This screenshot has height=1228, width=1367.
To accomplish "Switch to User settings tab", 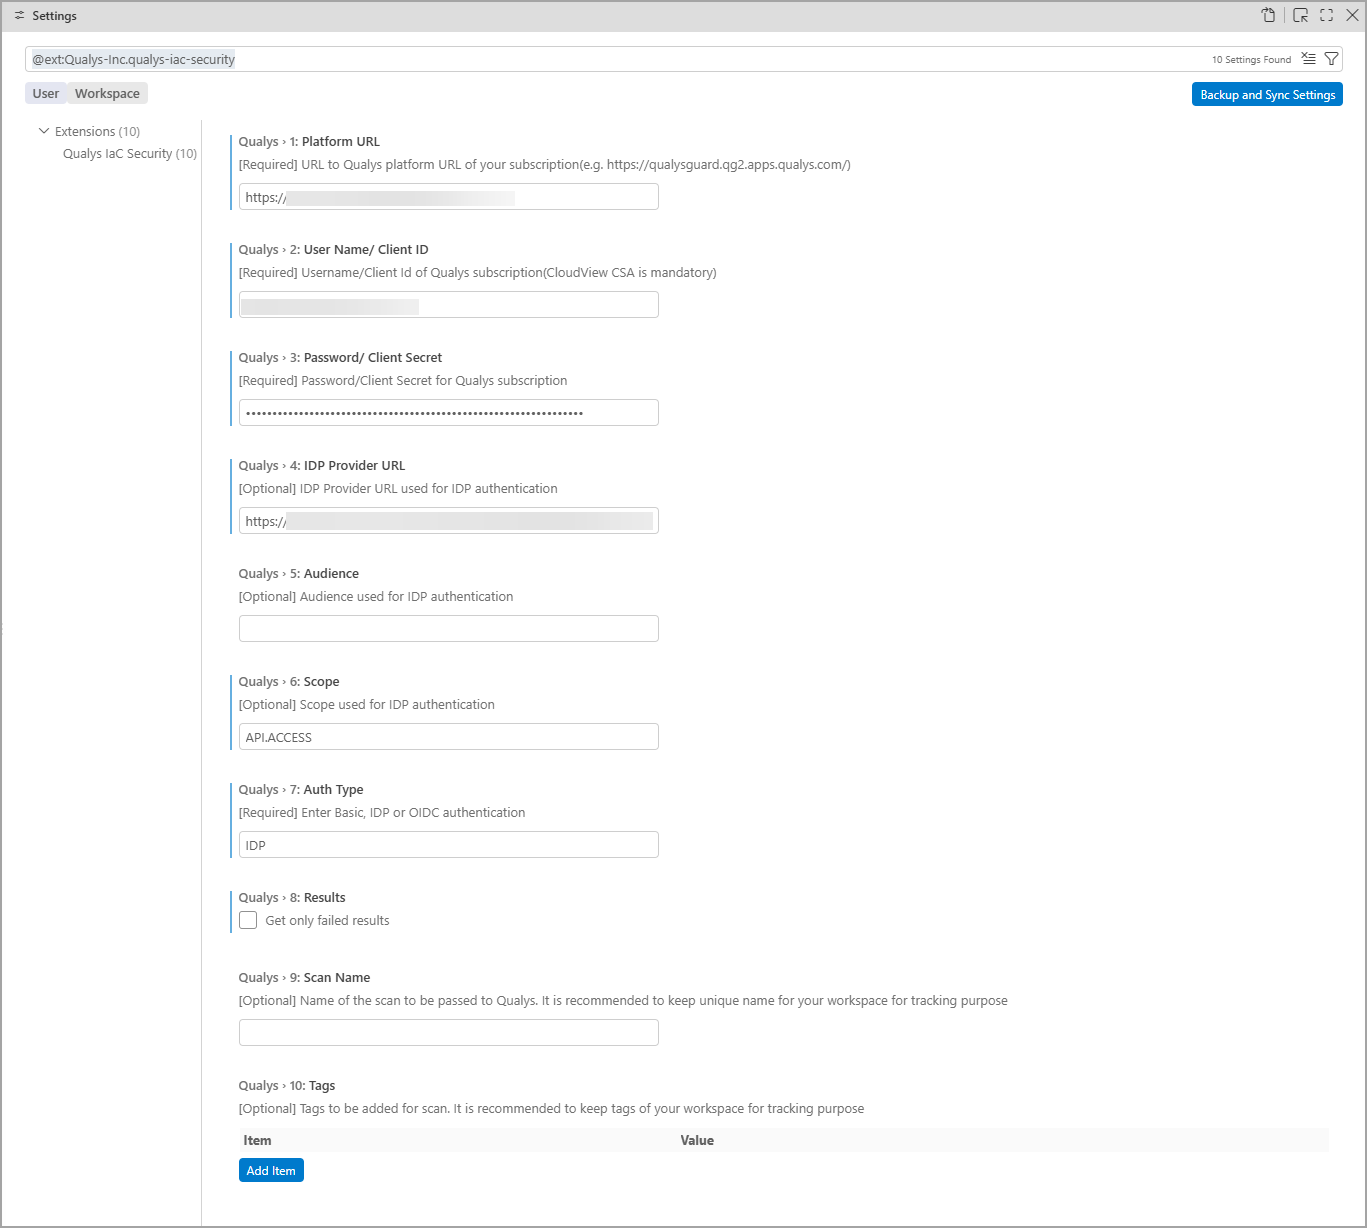I will click(x=46, y=93).
